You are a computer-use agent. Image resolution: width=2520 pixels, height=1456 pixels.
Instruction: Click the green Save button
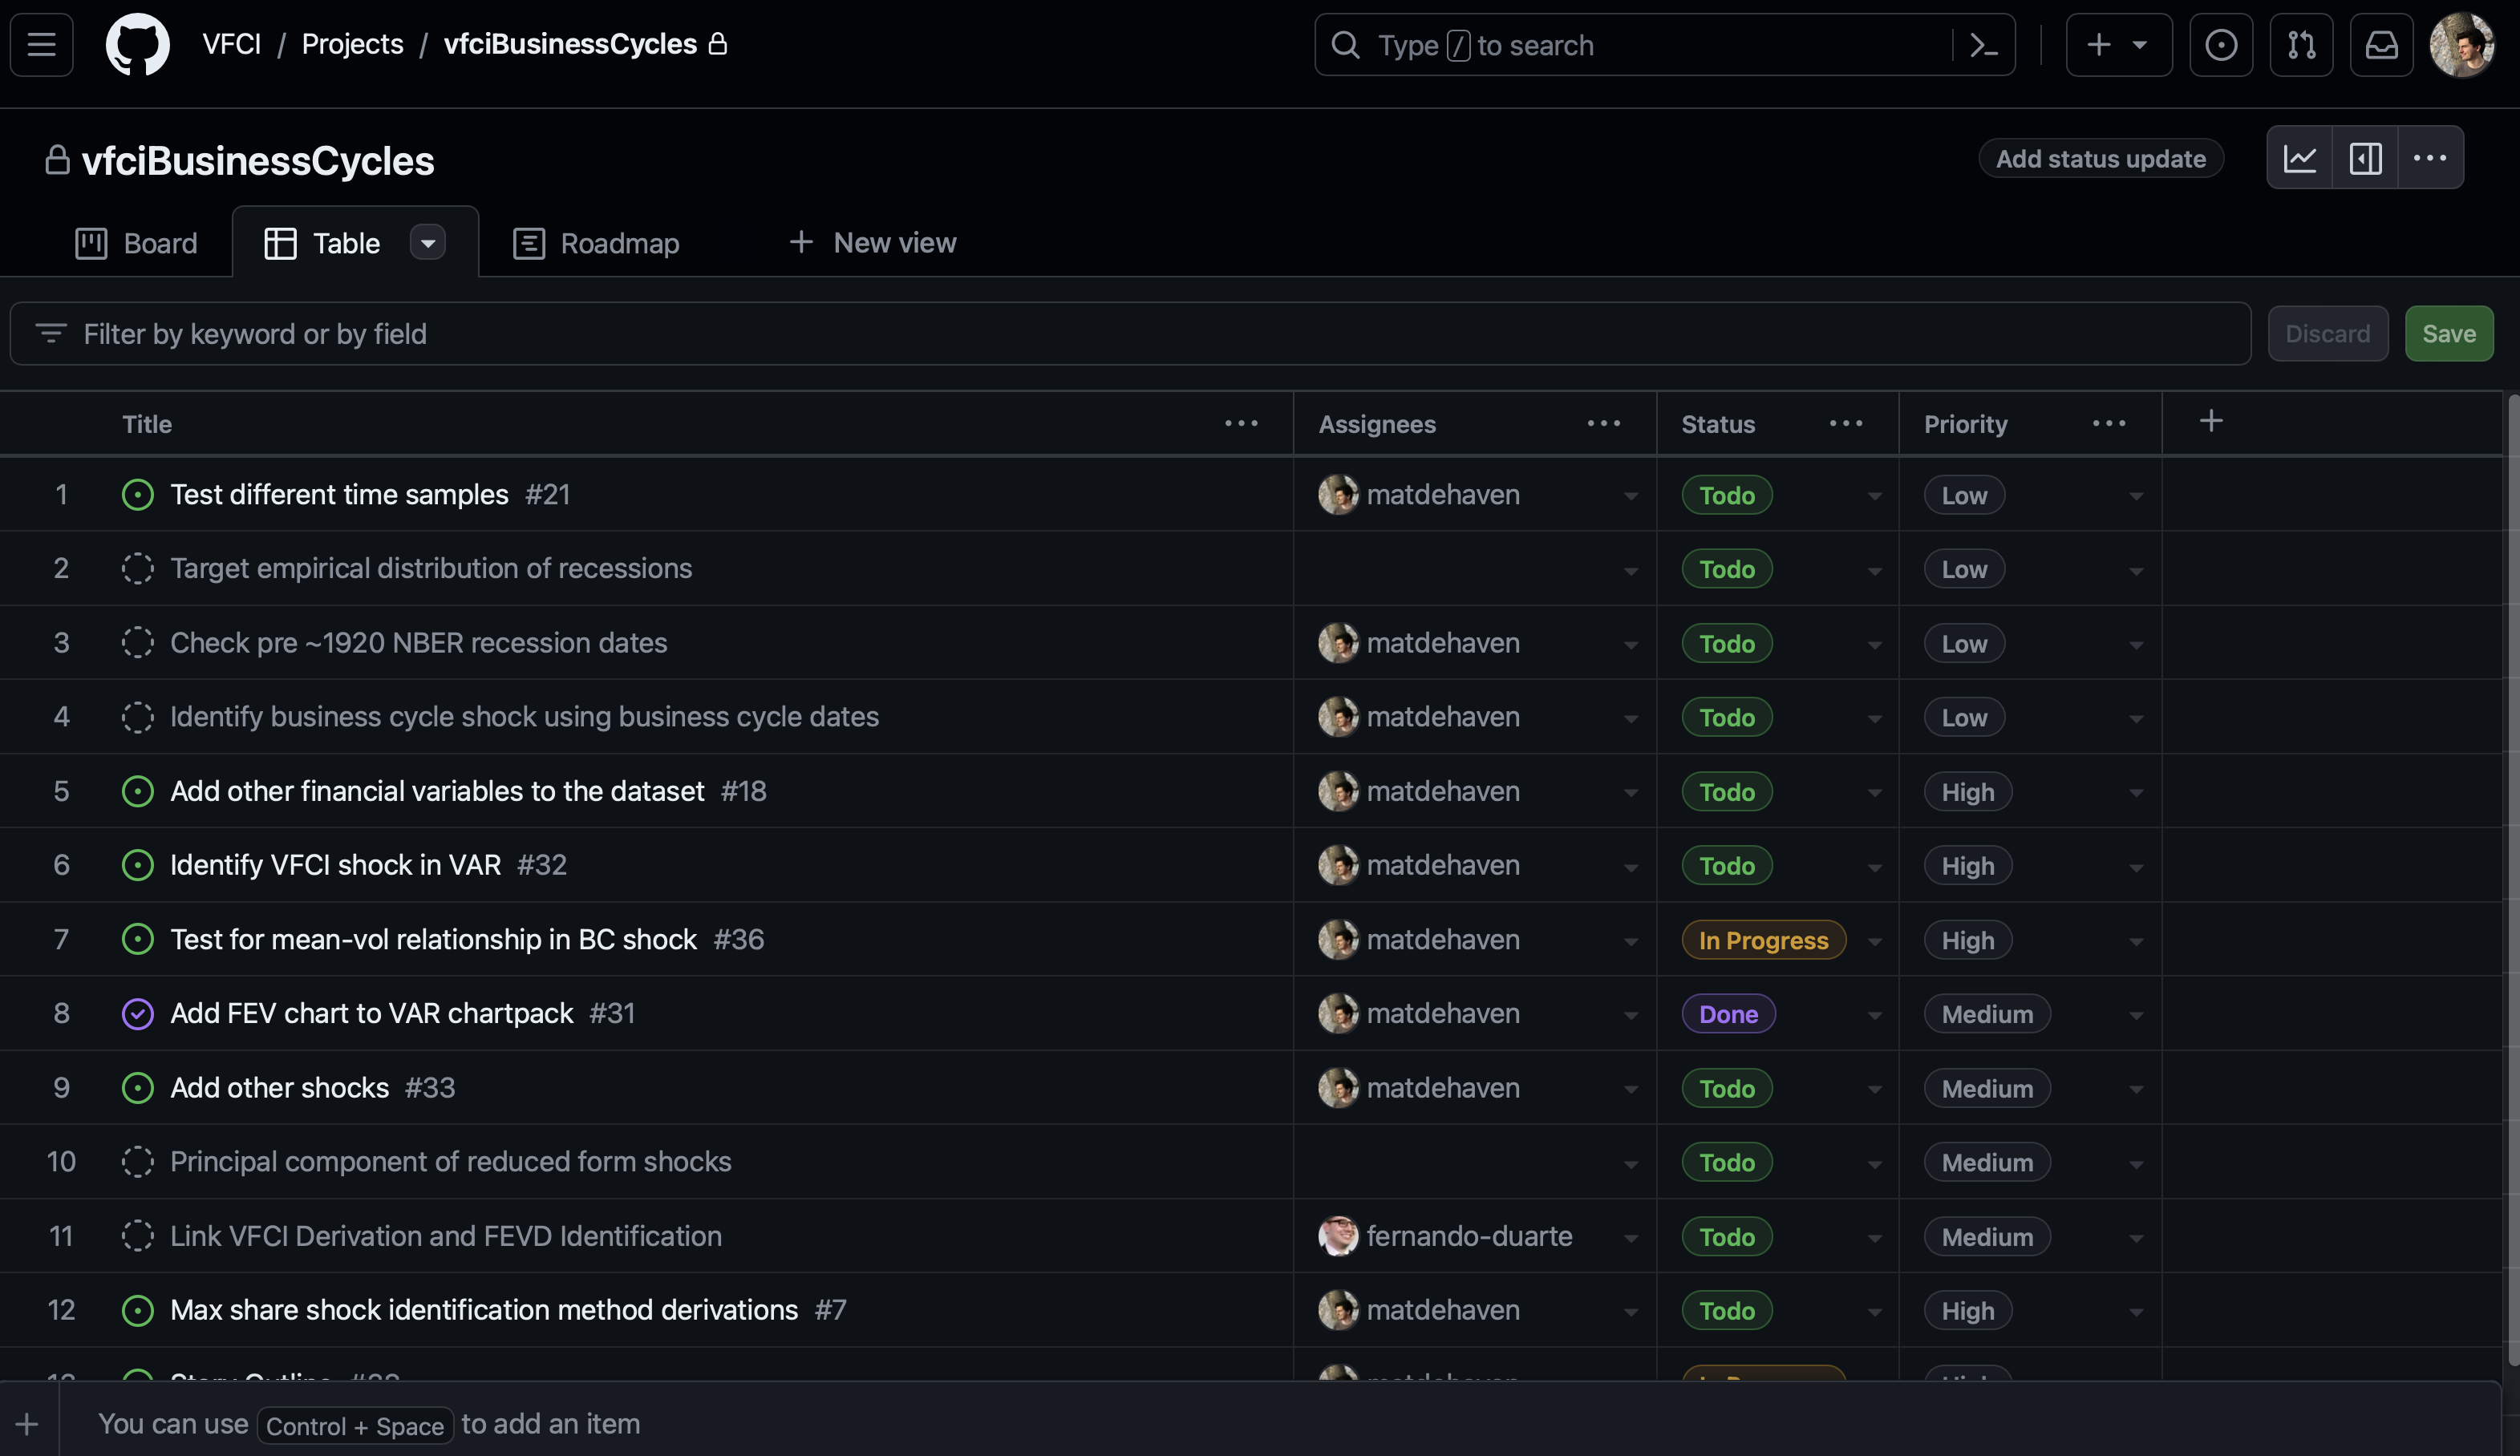2448,334
